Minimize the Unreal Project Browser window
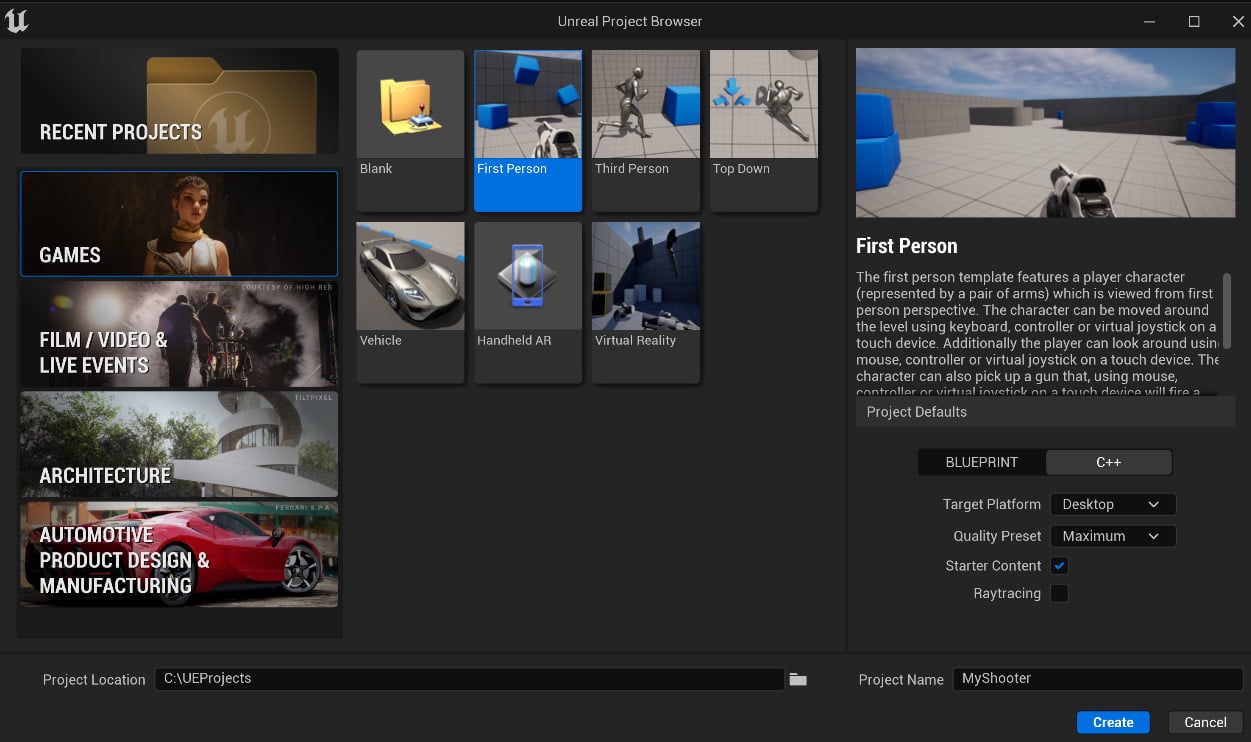The height and width of the screenshot is (742, 1251). pyautogui.click(x=1149, y=21)
